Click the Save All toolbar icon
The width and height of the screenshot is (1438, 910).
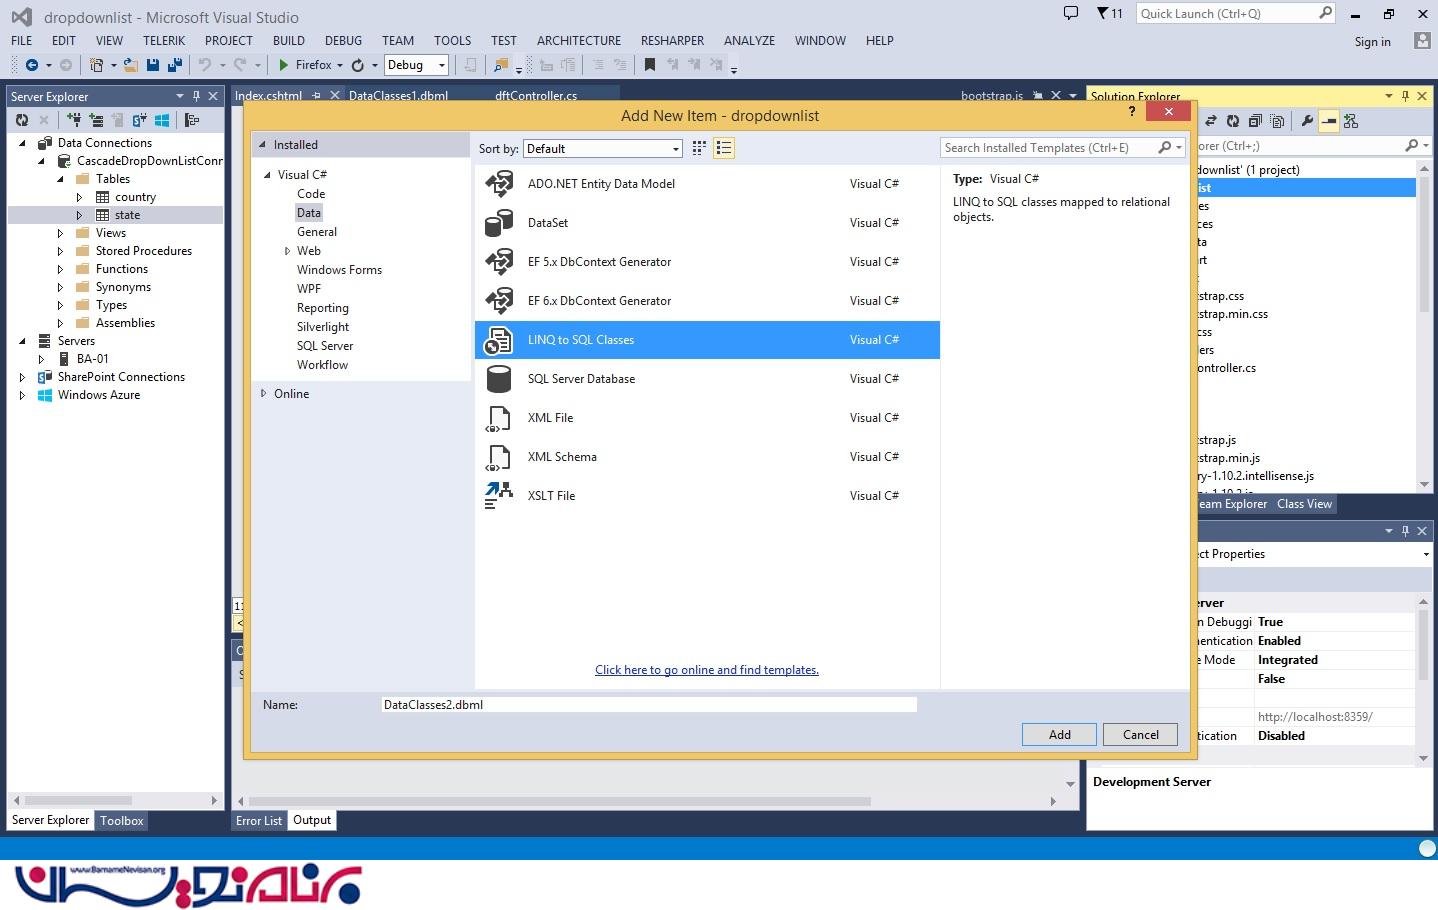pyautogui.click(x=174, y=65)
